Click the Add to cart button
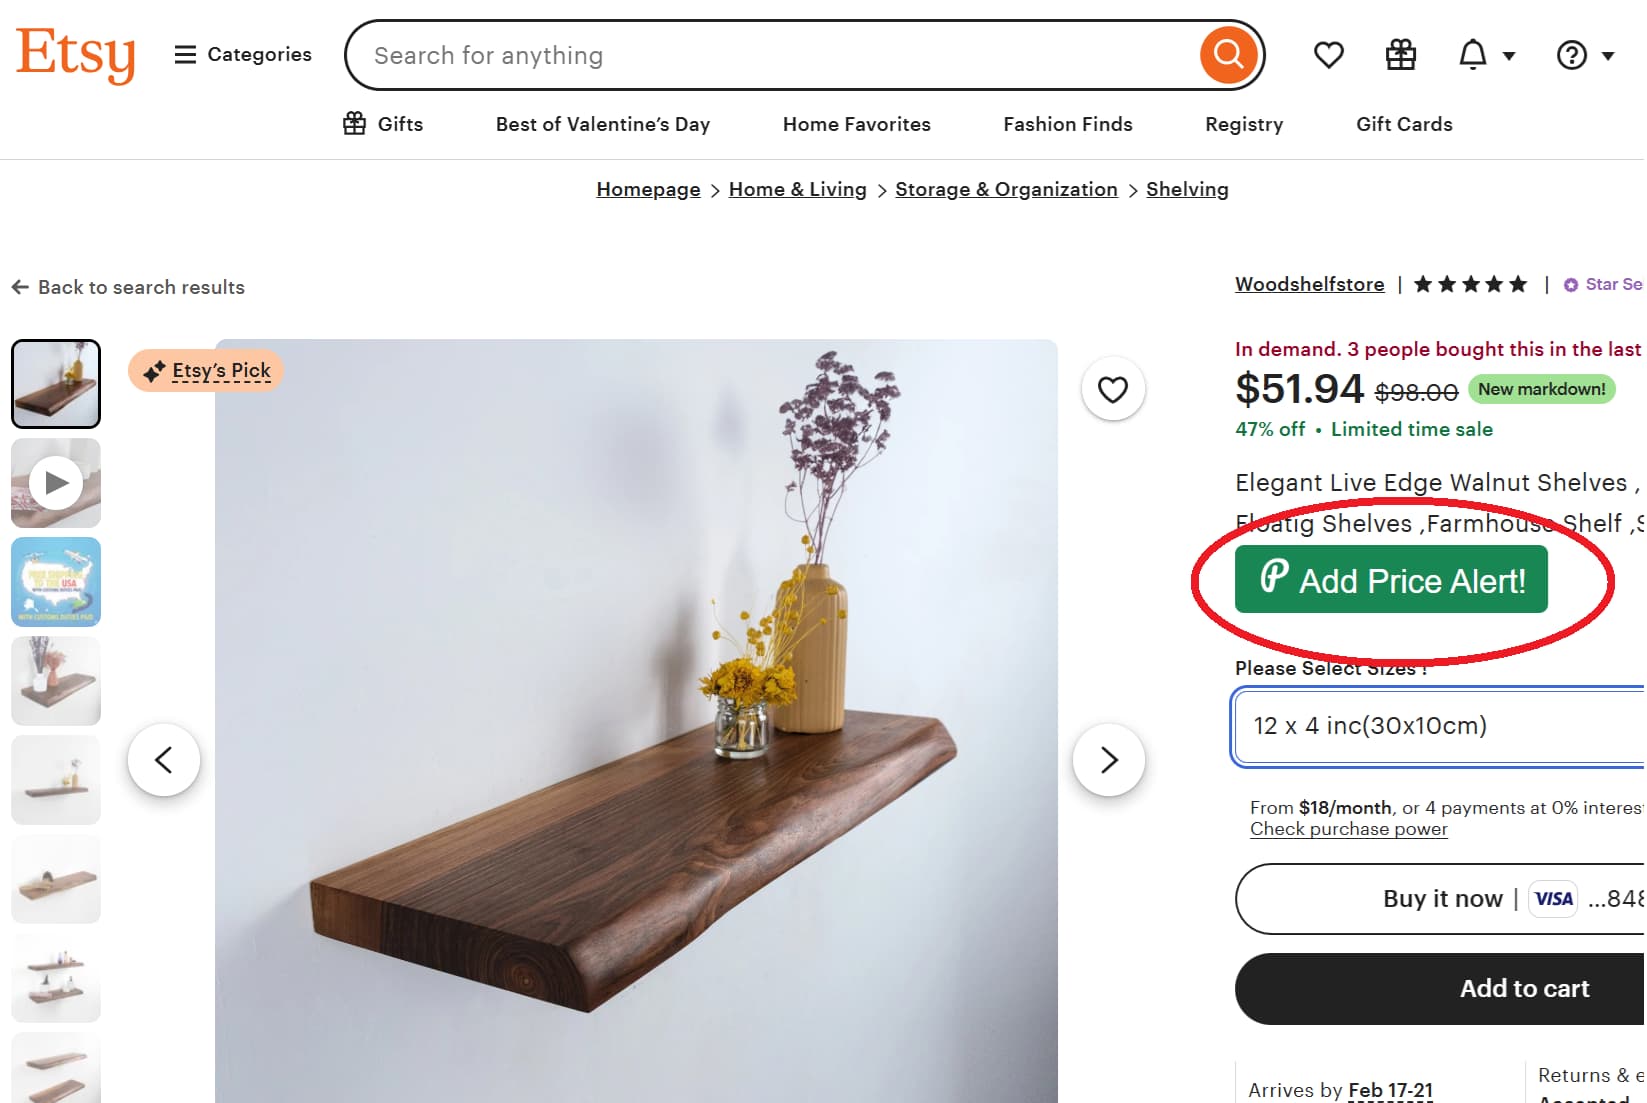Screen dimensions: 1647x1103 coord(1523,988)
